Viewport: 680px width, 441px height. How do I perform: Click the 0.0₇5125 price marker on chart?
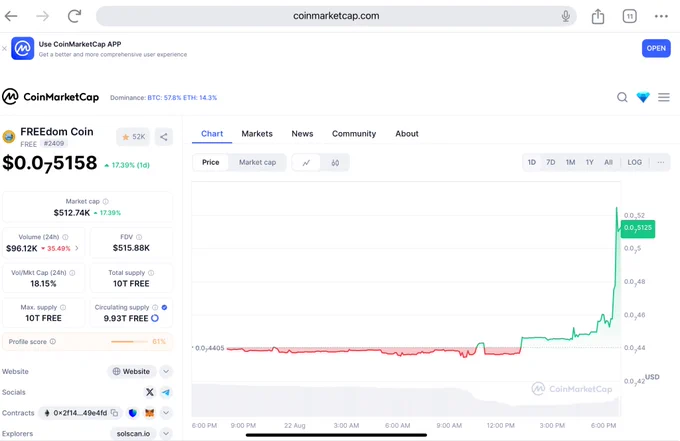click(x=638, y=228)
